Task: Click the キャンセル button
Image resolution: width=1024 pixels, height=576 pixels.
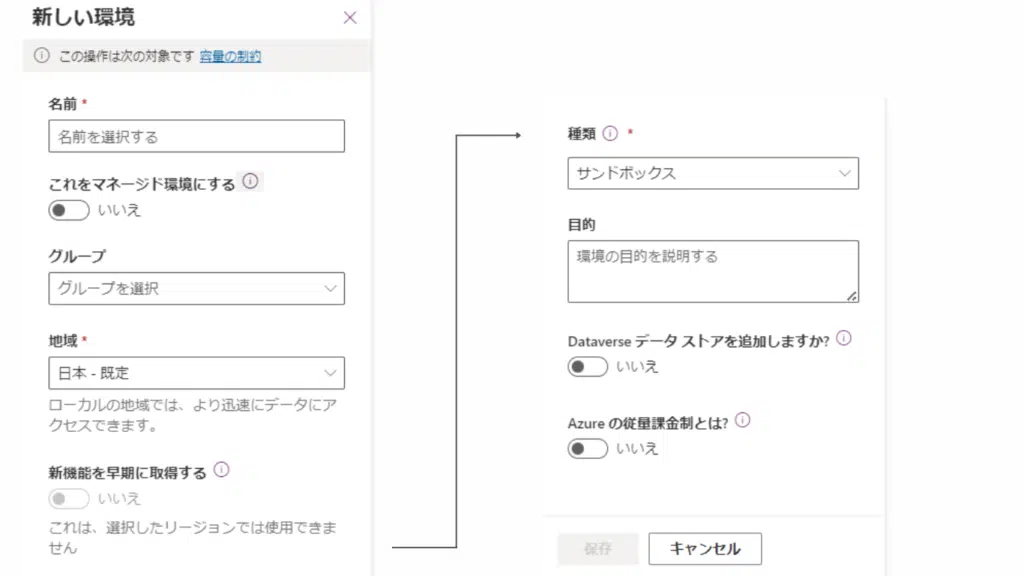Action: click(x=705, y=549)
